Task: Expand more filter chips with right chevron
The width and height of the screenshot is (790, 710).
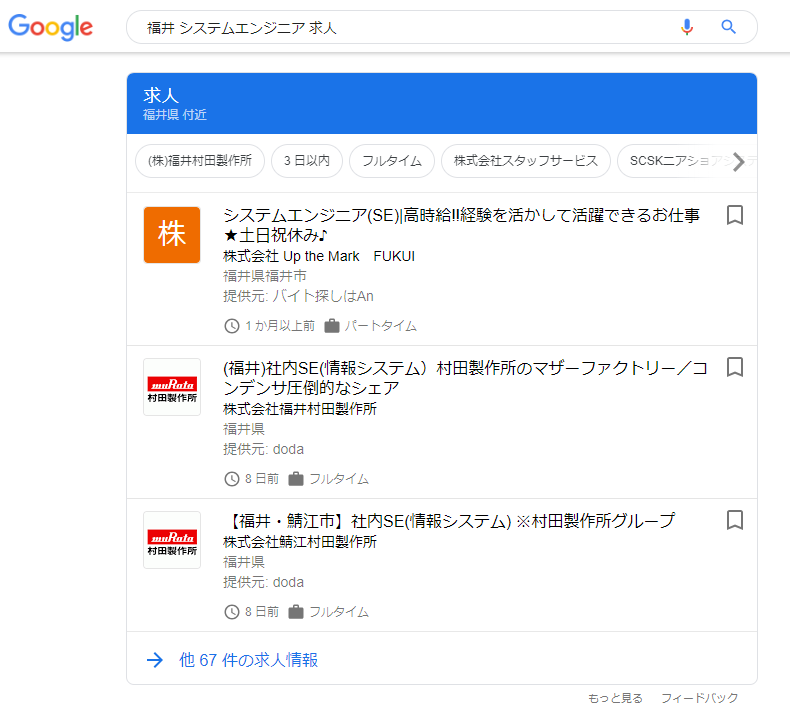Action: point(739,161)
